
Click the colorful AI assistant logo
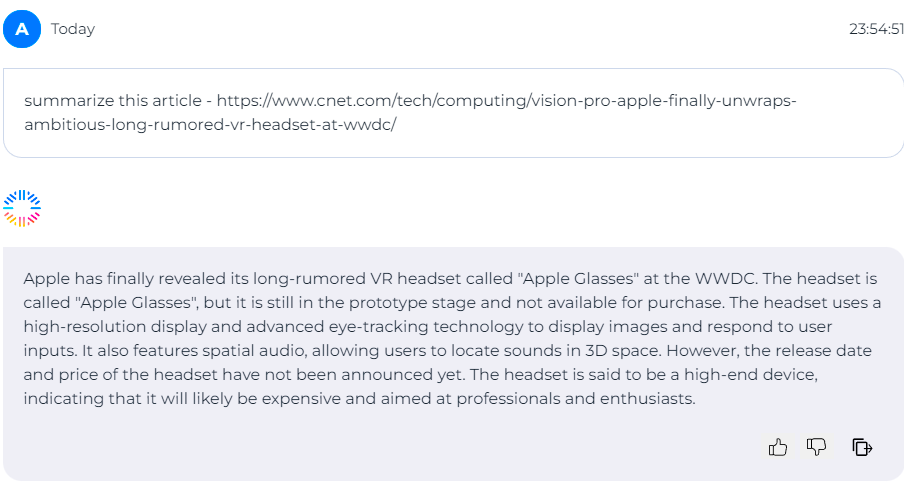point(22,207)
